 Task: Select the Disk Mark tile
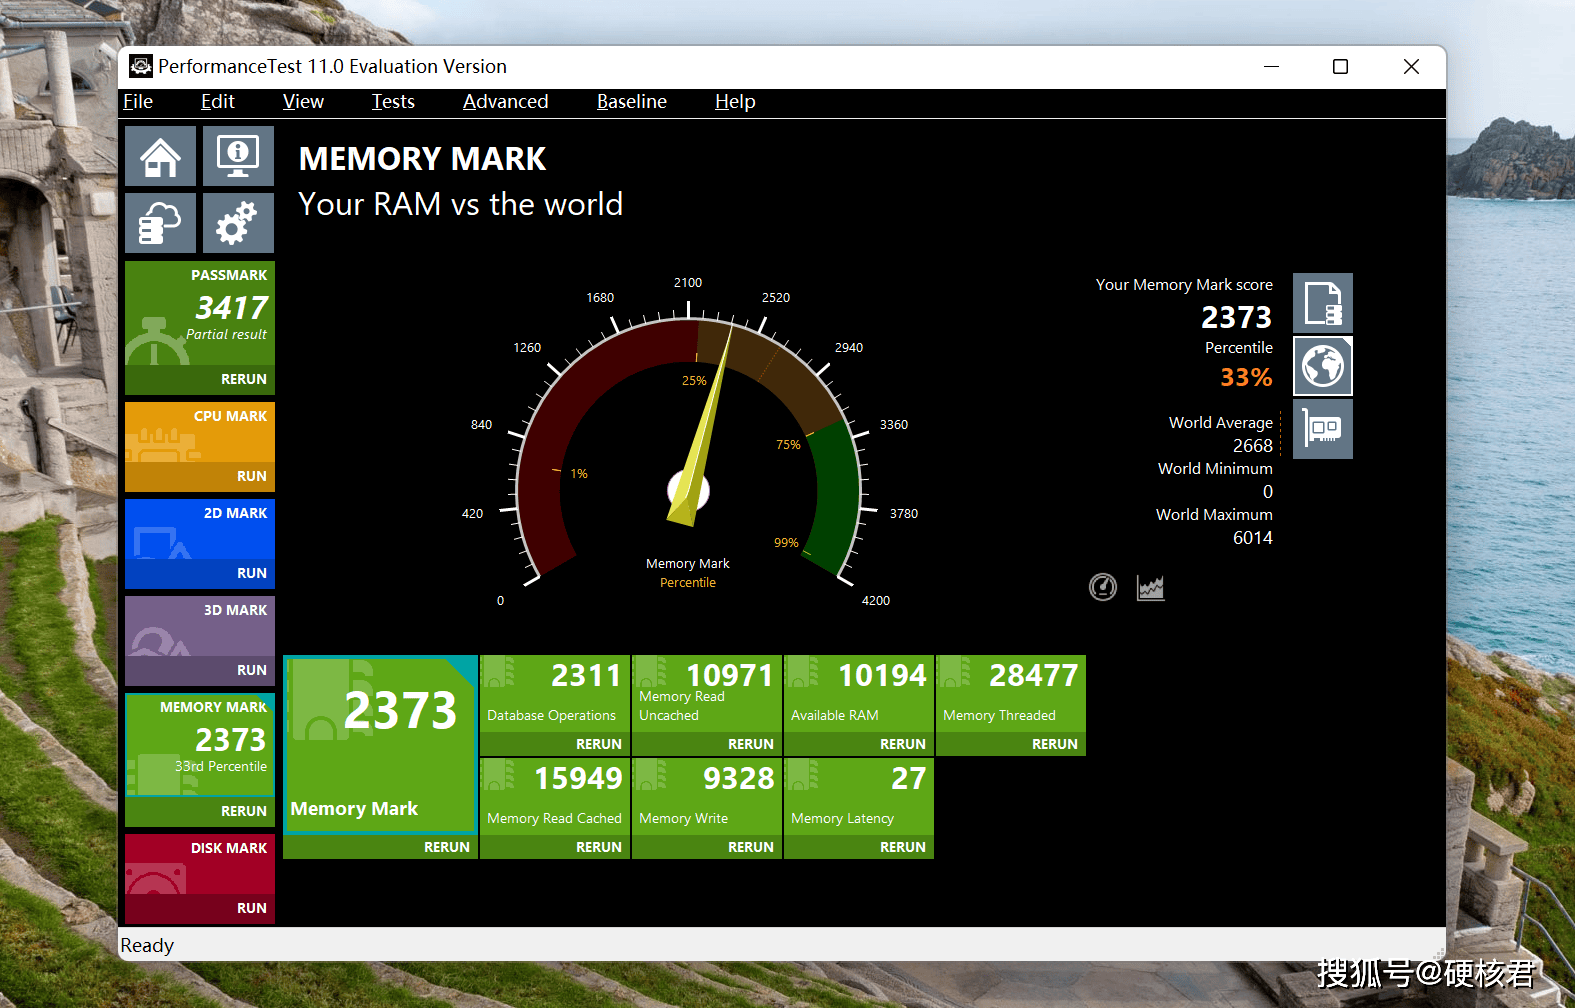tap(200, 864)
